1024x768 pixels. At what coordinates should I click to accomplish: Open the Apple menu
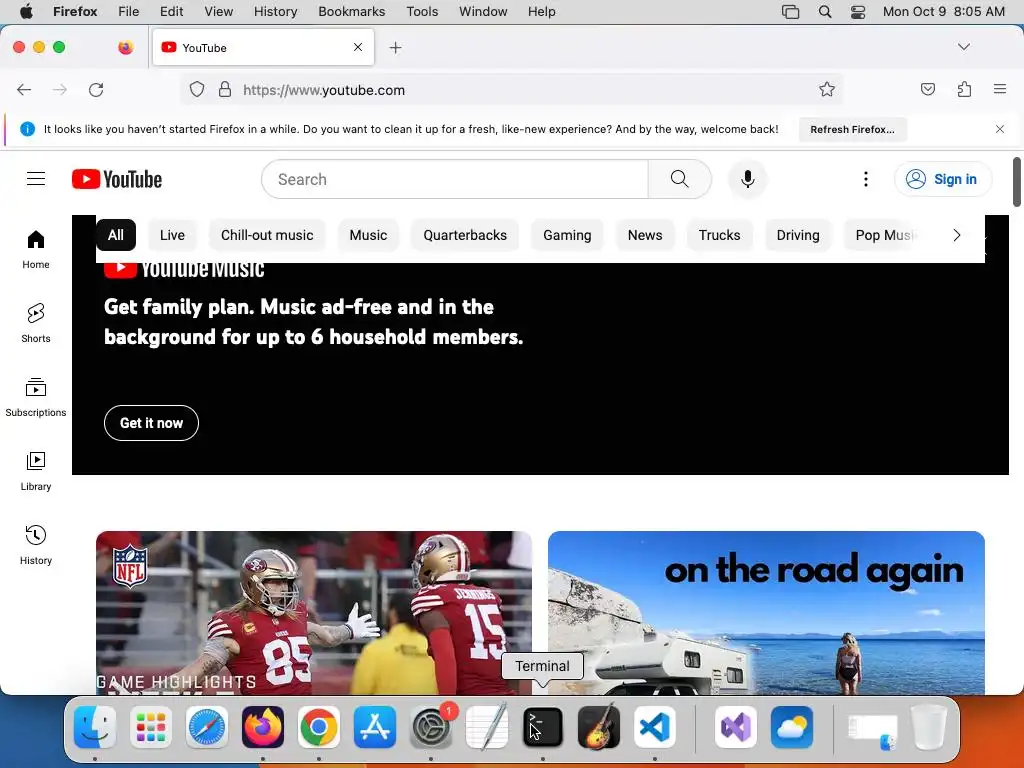pos(26,12)
